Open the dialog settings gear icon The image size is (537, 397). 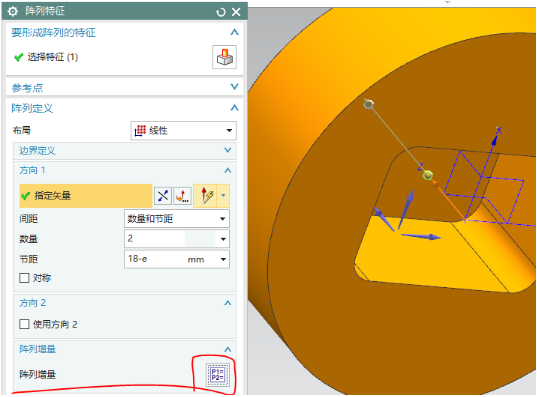(x=13, y=12)
